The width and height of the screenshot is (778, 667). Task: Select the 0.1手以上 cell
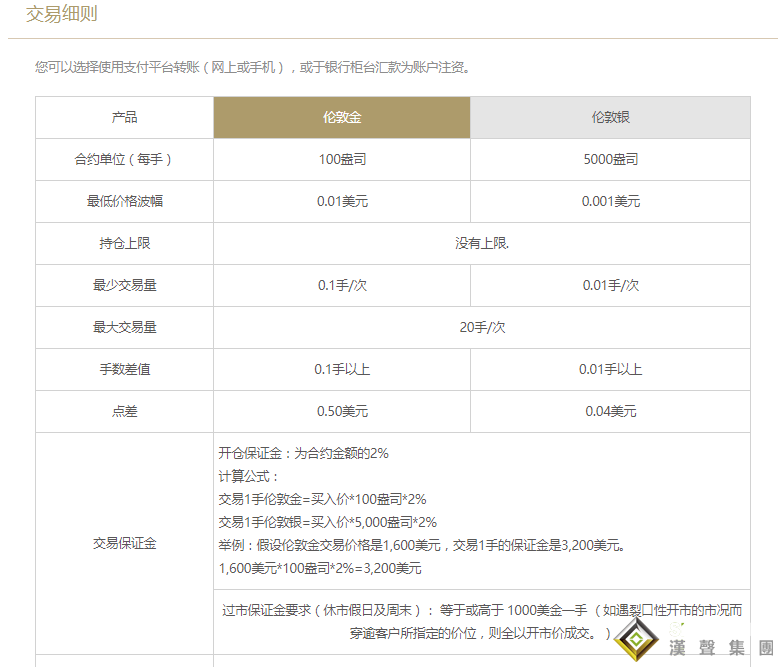coord(342,369)
